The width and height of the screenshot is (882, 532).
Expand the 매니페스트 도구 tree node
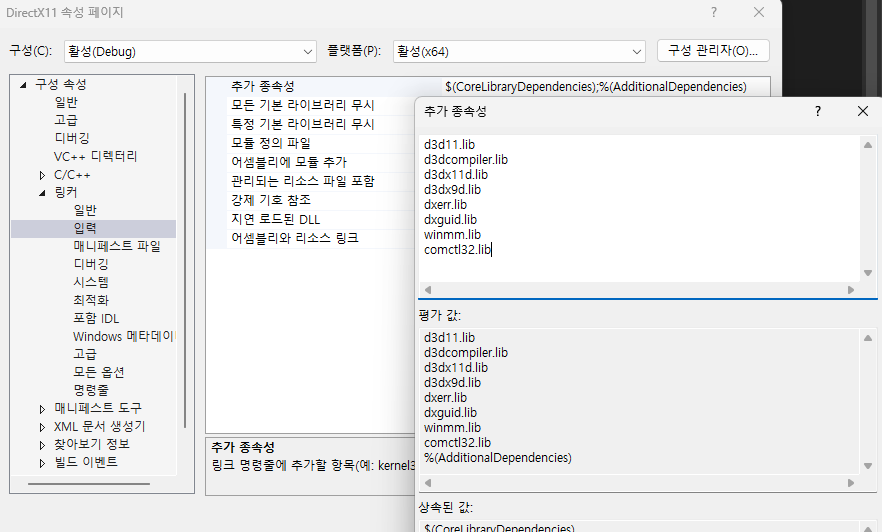[42, 409]
